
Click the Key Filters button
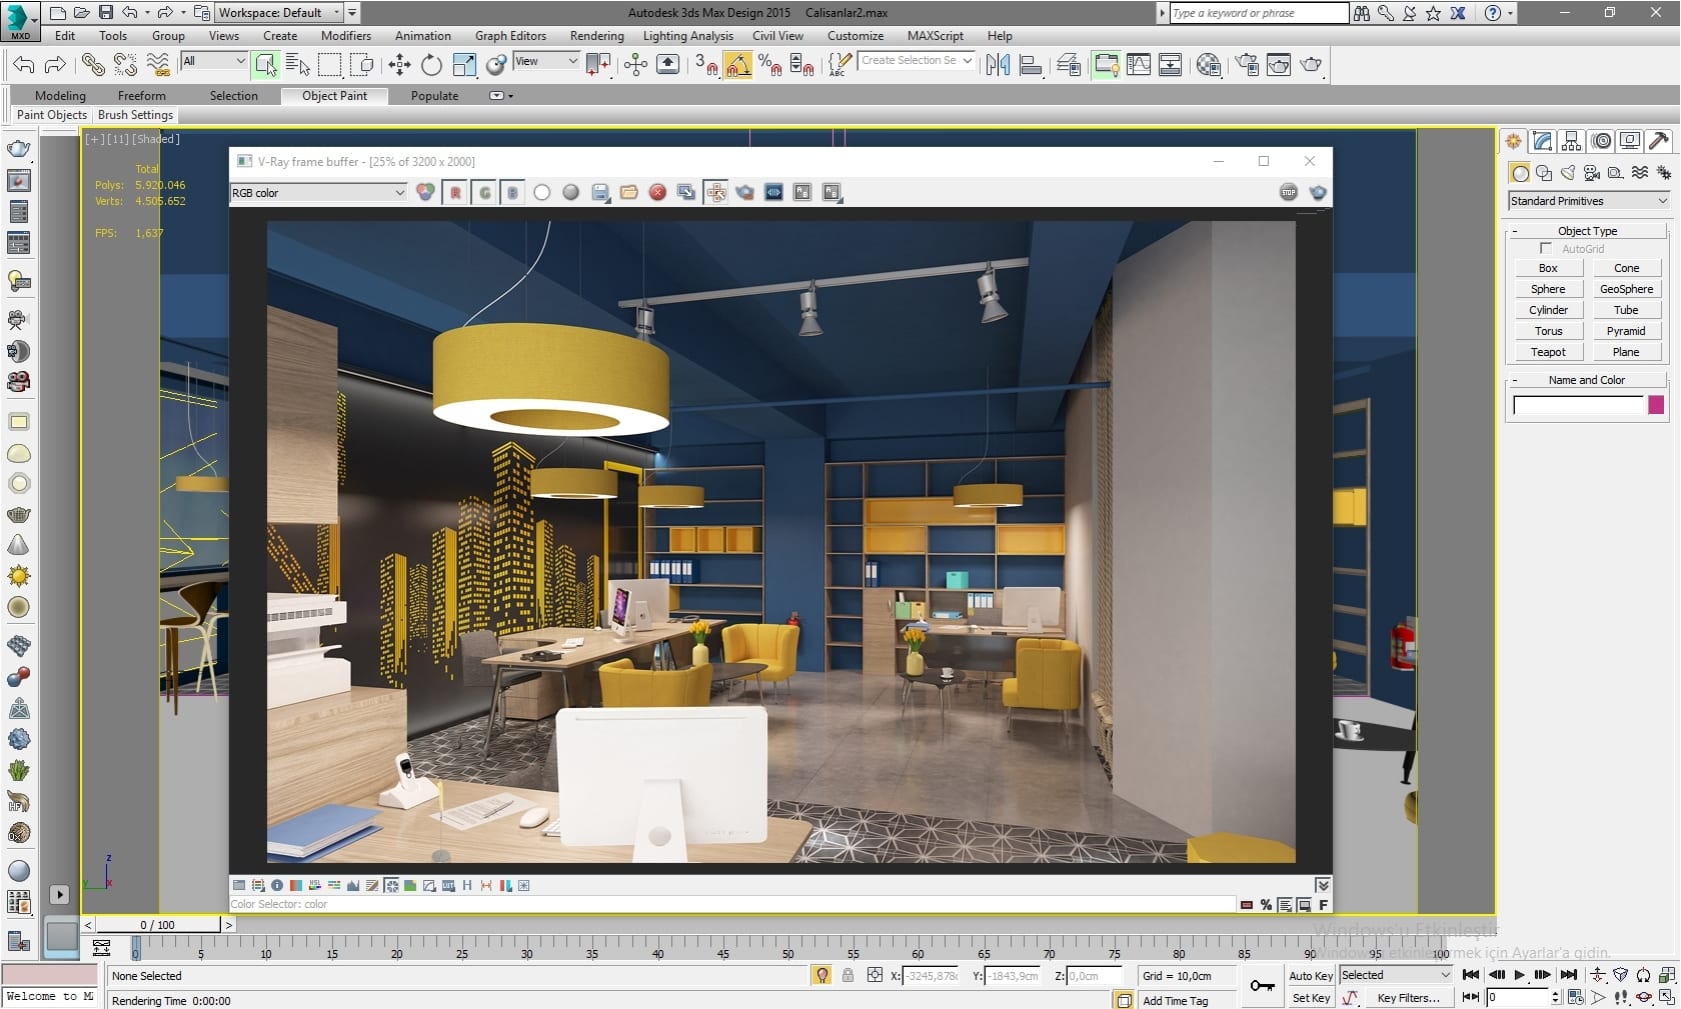[1408, 998]
